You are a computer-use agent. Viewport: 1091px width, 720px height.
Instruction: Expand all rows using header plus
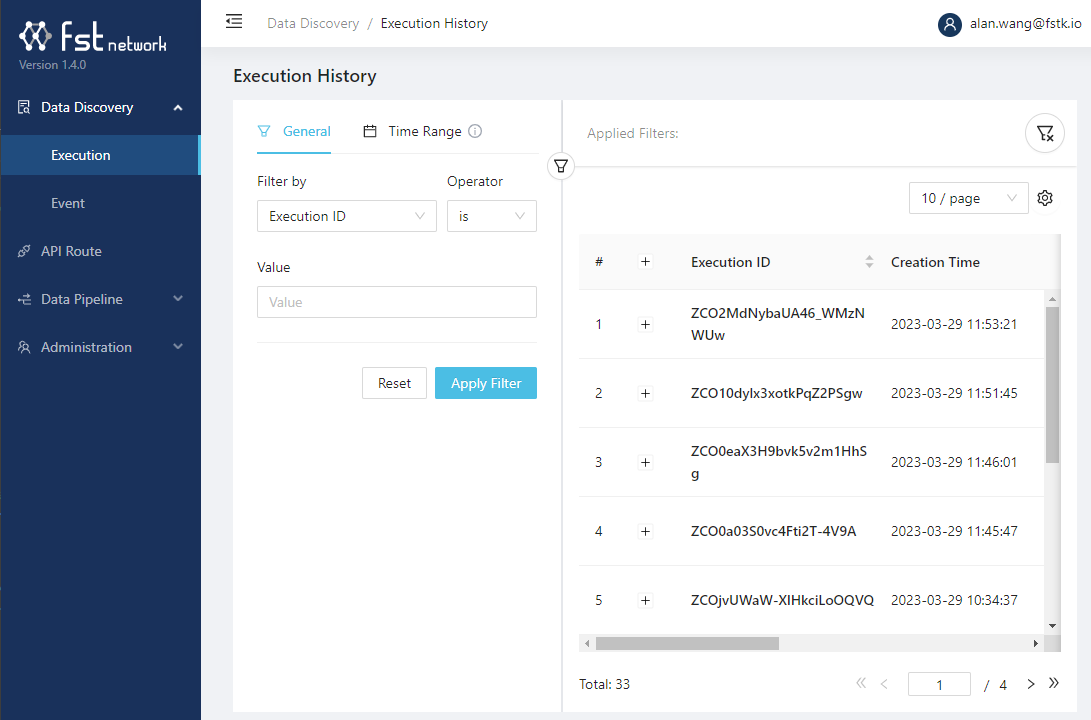tap(645, 262)
